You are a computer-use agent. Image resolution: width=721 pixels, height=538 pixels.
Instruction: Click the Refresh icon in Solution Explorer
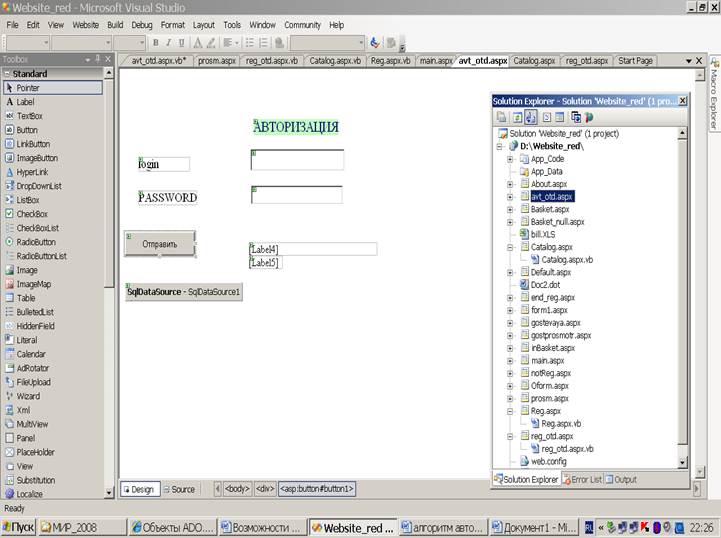coord(517,118)
